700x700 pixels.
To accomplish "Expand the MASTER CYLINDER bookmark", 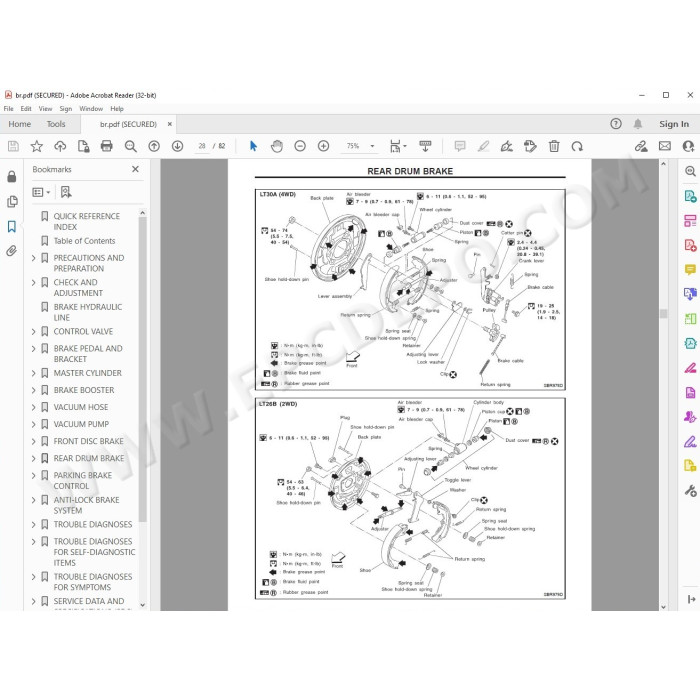I will coord(33,373).
